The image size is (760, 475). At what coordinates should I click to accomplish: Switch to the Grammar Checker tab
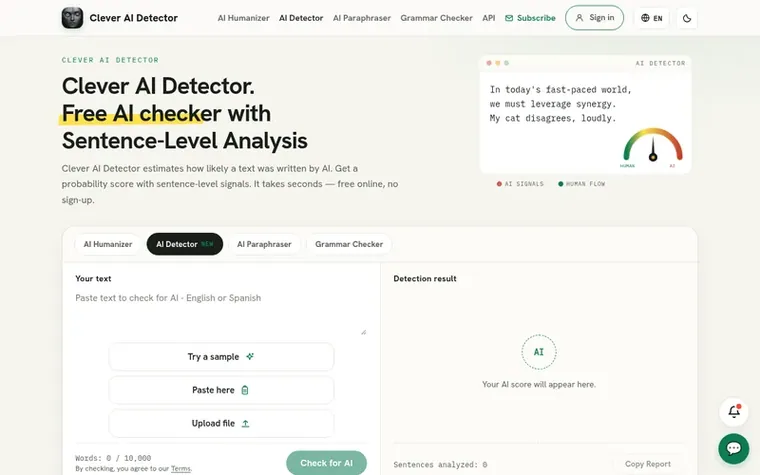(x=349, y=244)
